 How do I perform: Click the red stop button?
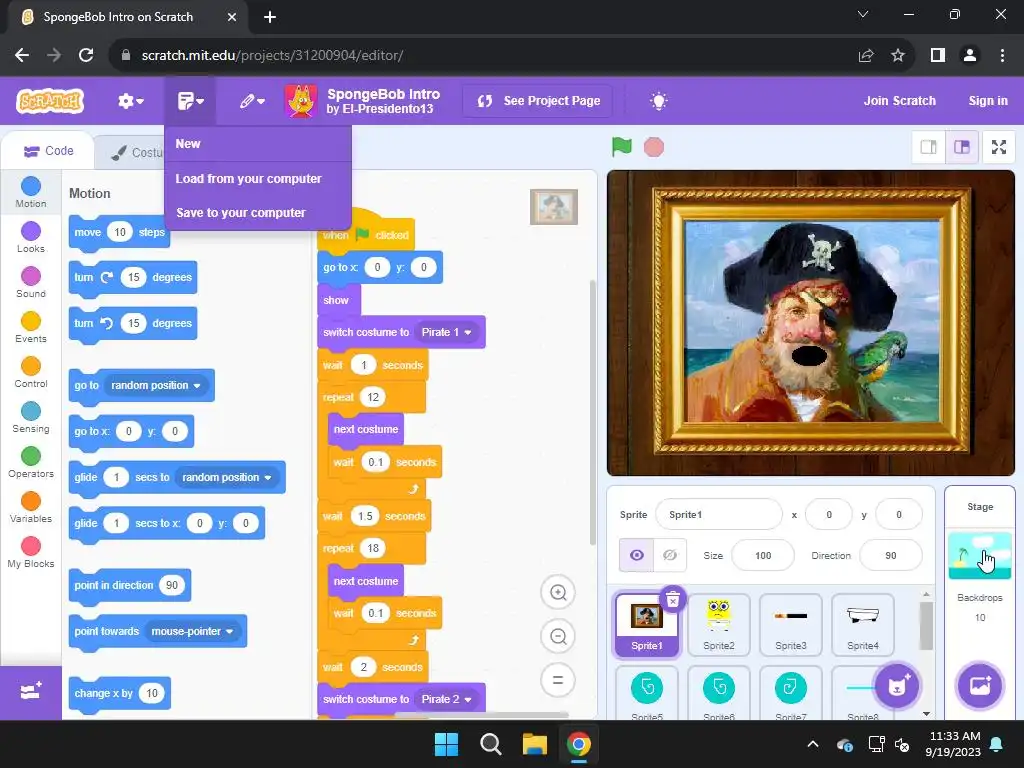click(654, 147)
